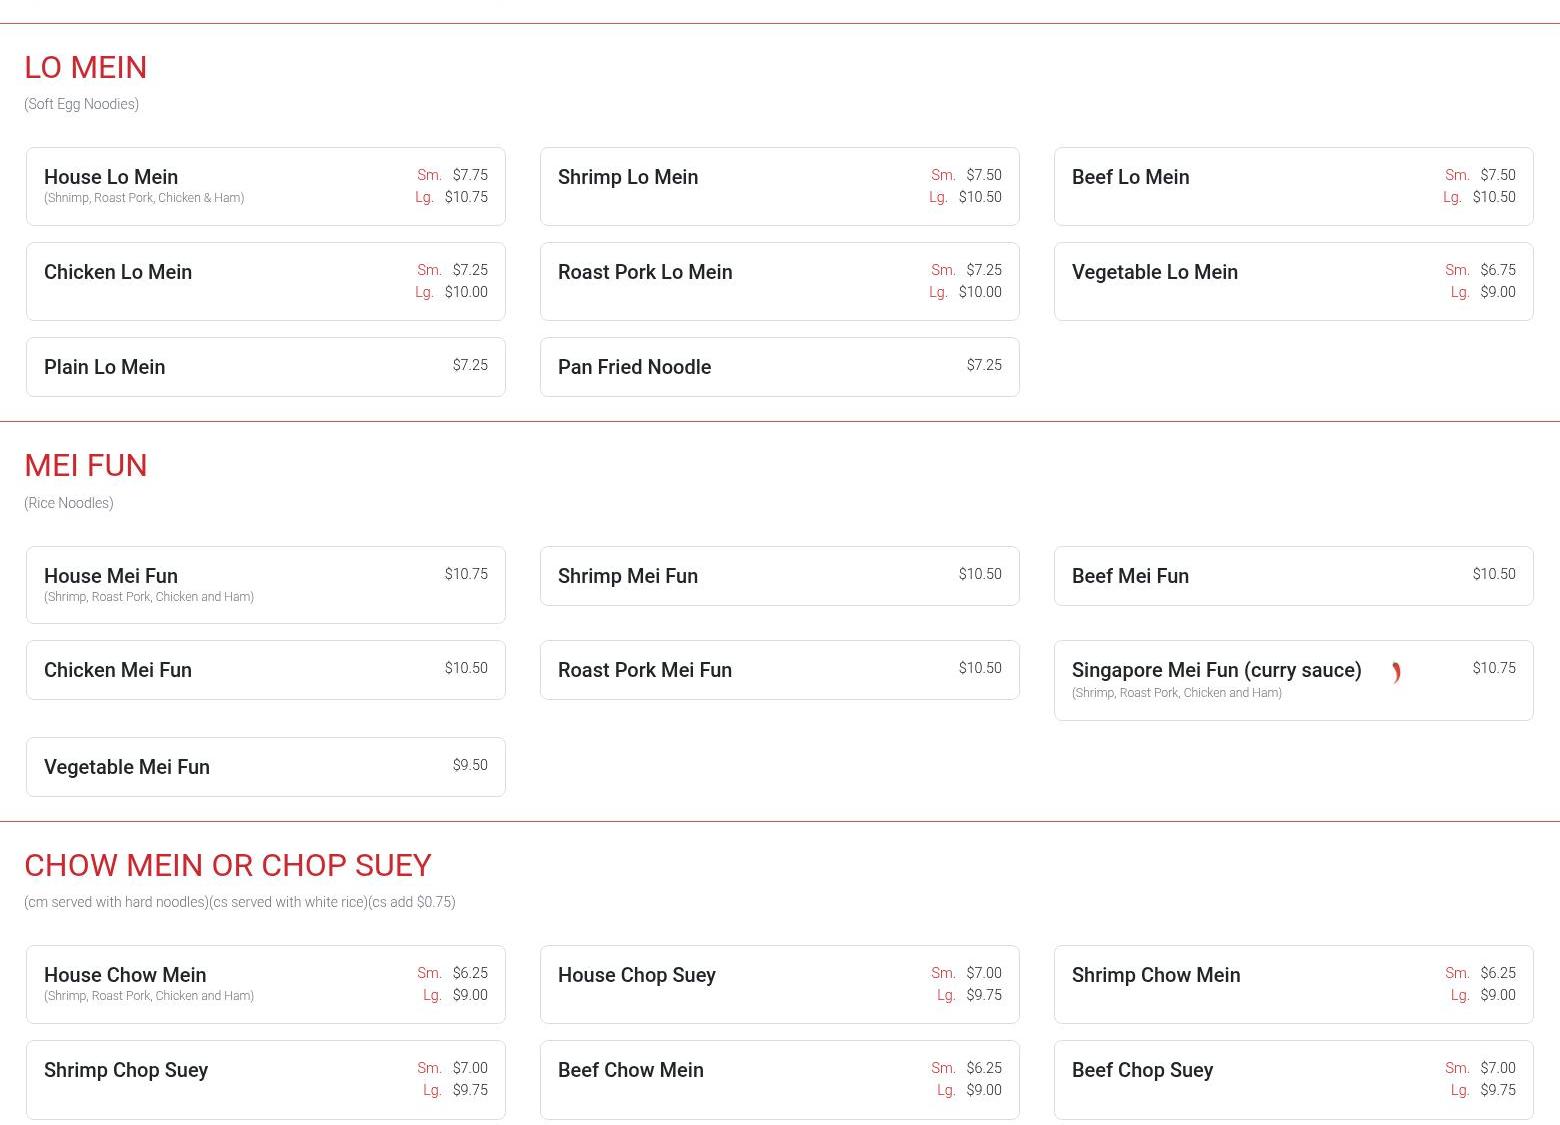The image size is (1560, 1125).
Task: Open the Shrimp Mei Fun menu item
Action: (x=780, y=576)
